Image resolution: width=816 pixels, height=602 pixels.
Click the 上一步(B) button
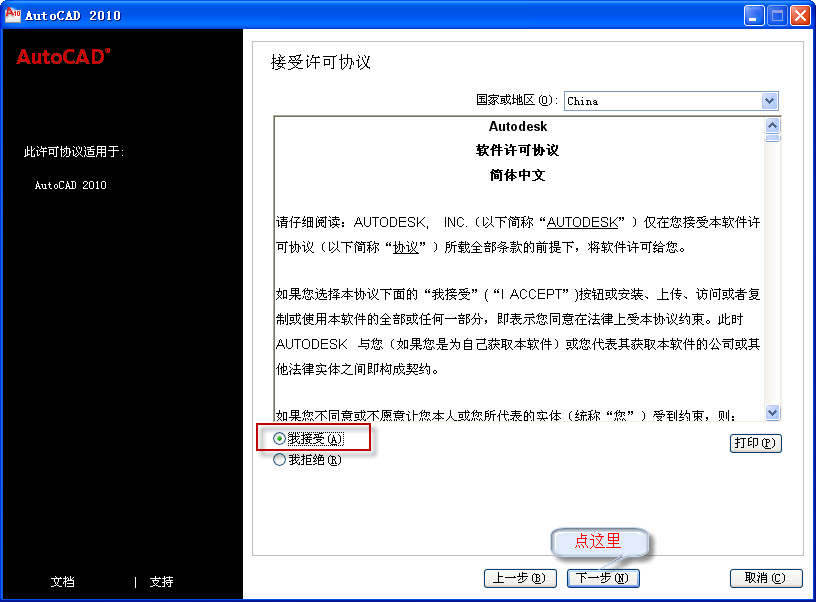(x=520, y=578)
